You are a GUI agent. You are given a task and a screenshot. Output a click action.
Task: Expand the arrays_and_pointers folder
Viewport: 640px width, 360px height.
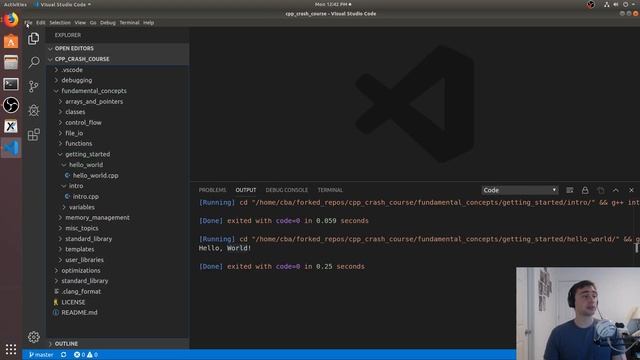(118, 101)
